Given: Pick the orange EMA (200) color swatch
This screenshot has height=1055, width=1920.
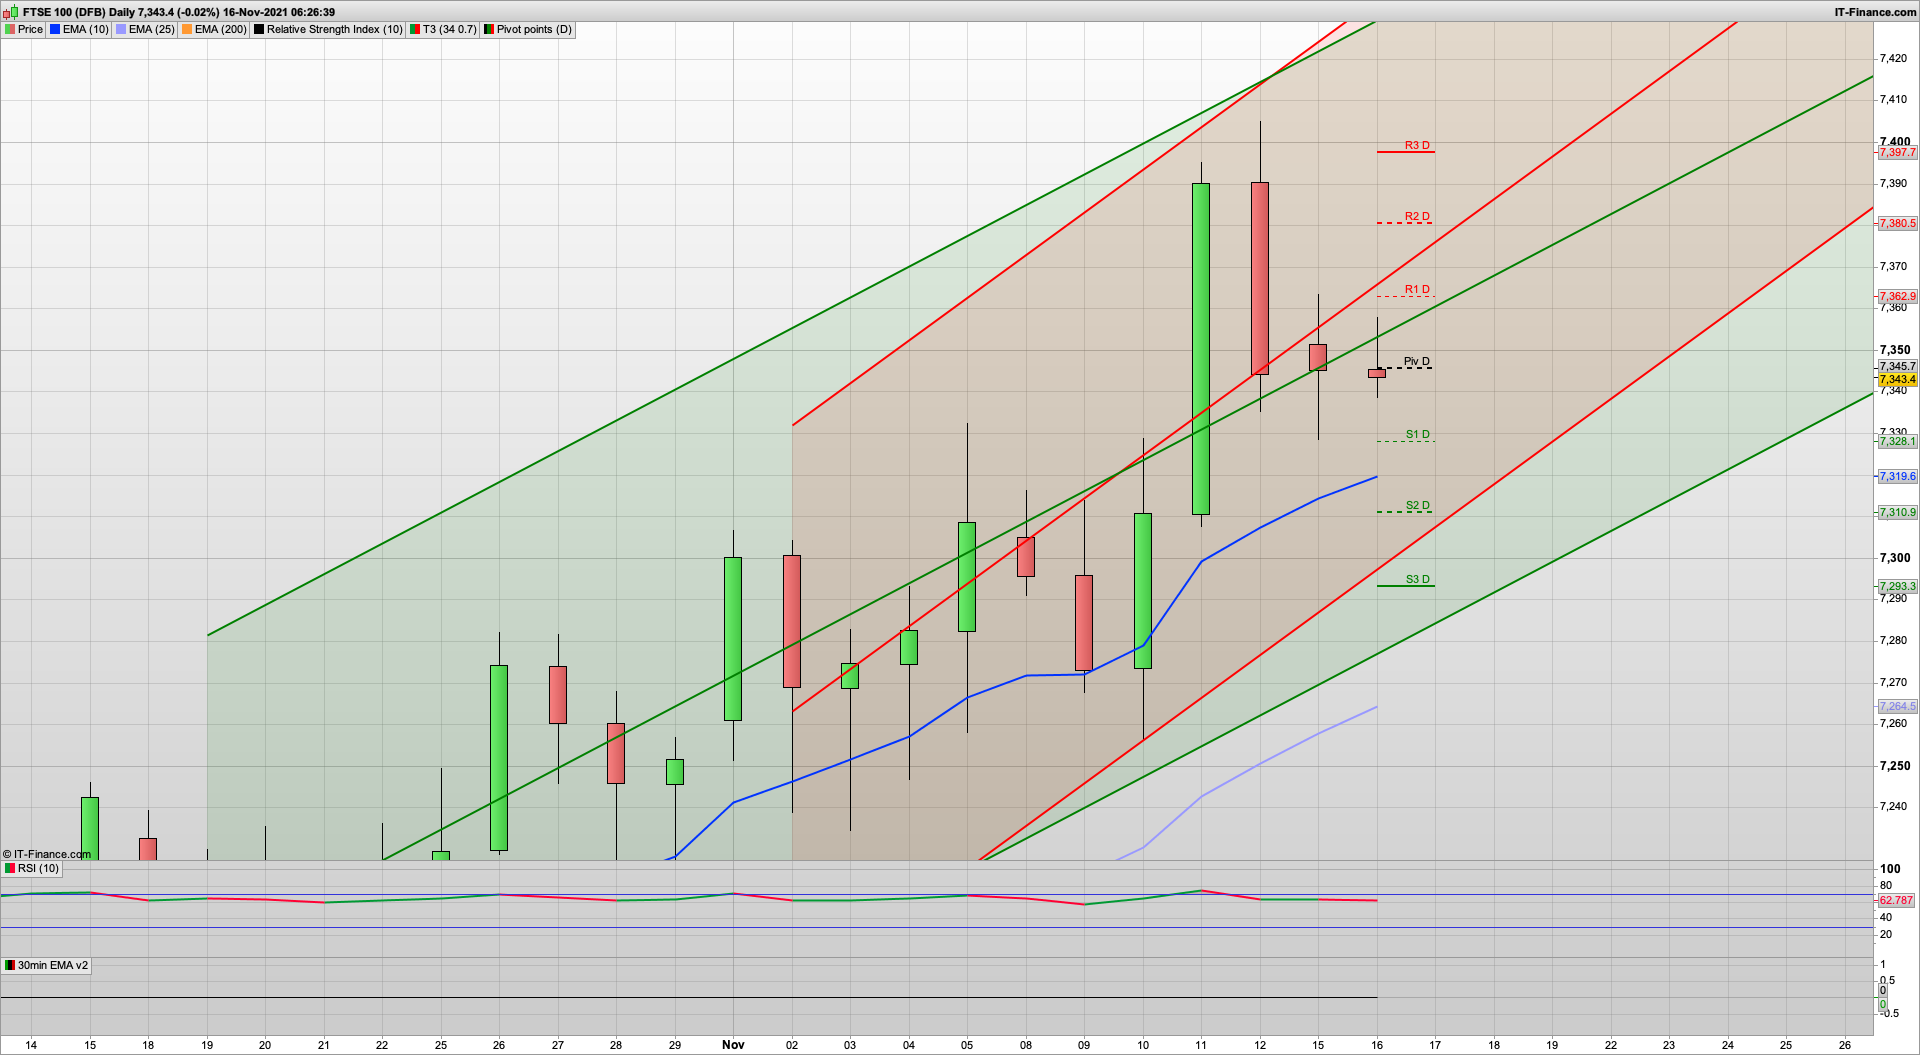Looking at the screenshot, I should (x=187, y=29).
